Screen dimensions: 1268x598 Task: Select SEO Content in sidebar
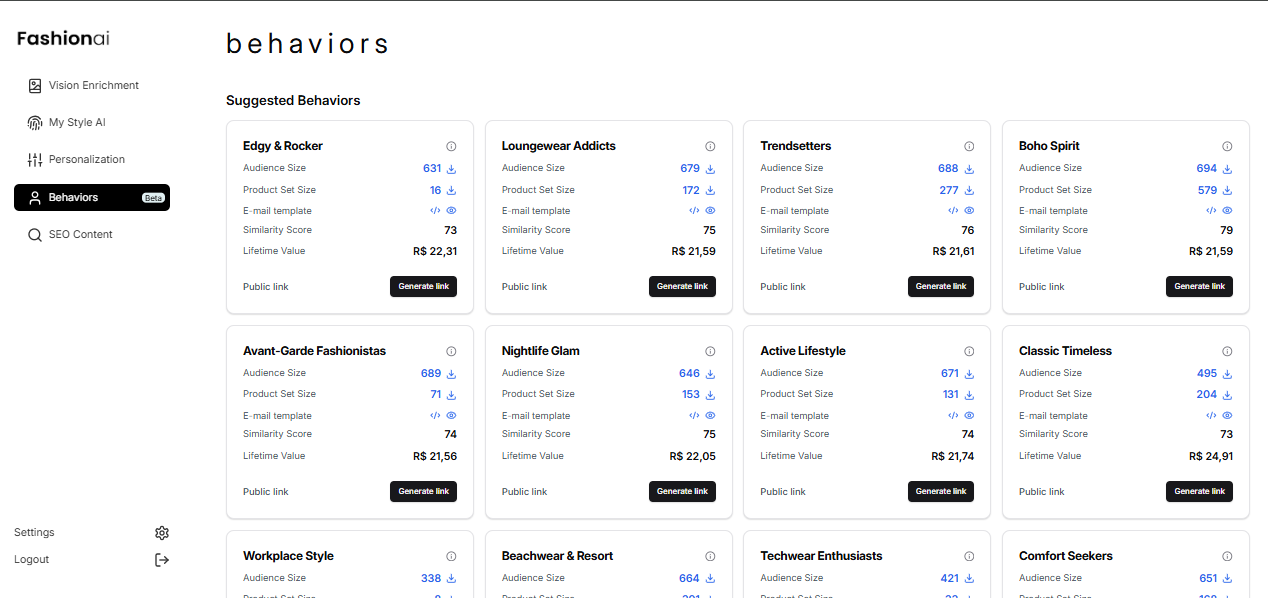[x=80, y=235]
